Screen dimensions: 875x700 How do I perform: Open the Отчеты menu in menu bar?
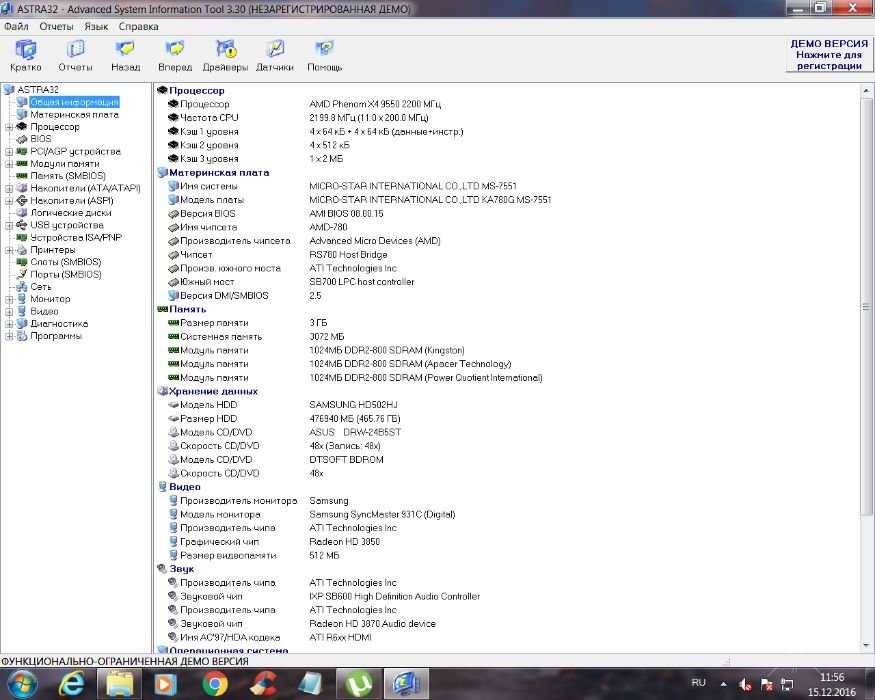[56, 26]
